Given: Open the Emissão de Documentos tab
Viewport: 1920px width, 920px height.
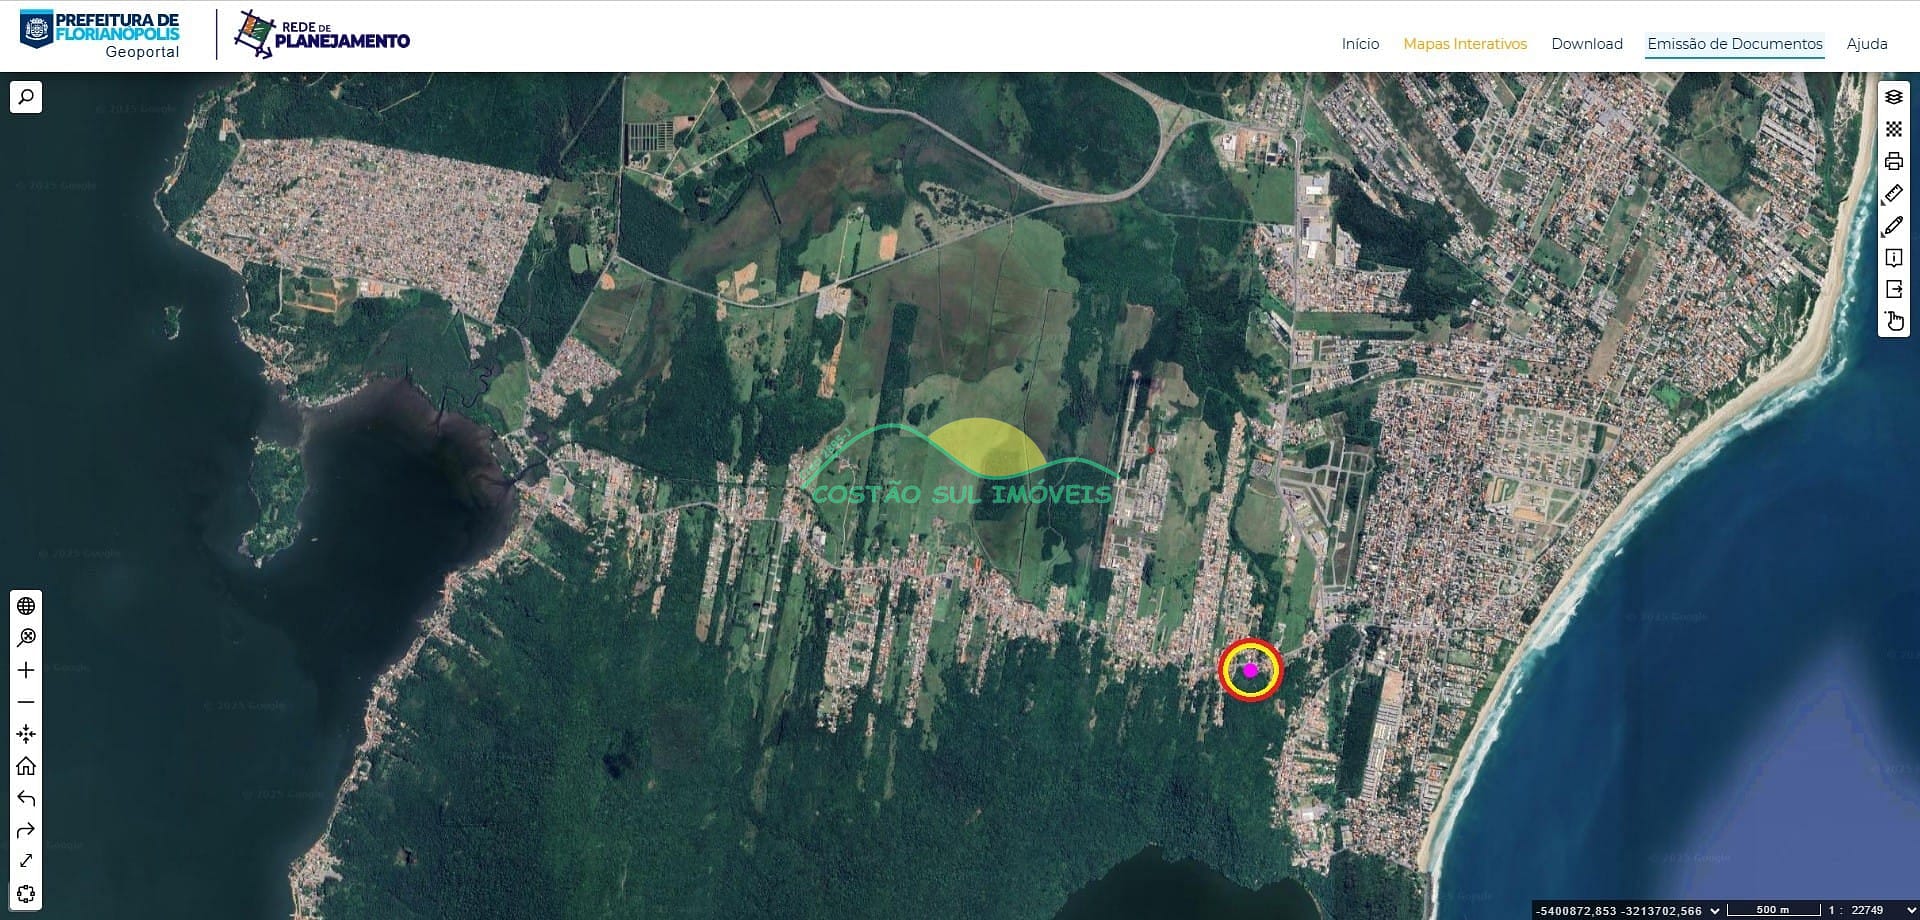Looking at the screenshot, I should point(1734,44).
